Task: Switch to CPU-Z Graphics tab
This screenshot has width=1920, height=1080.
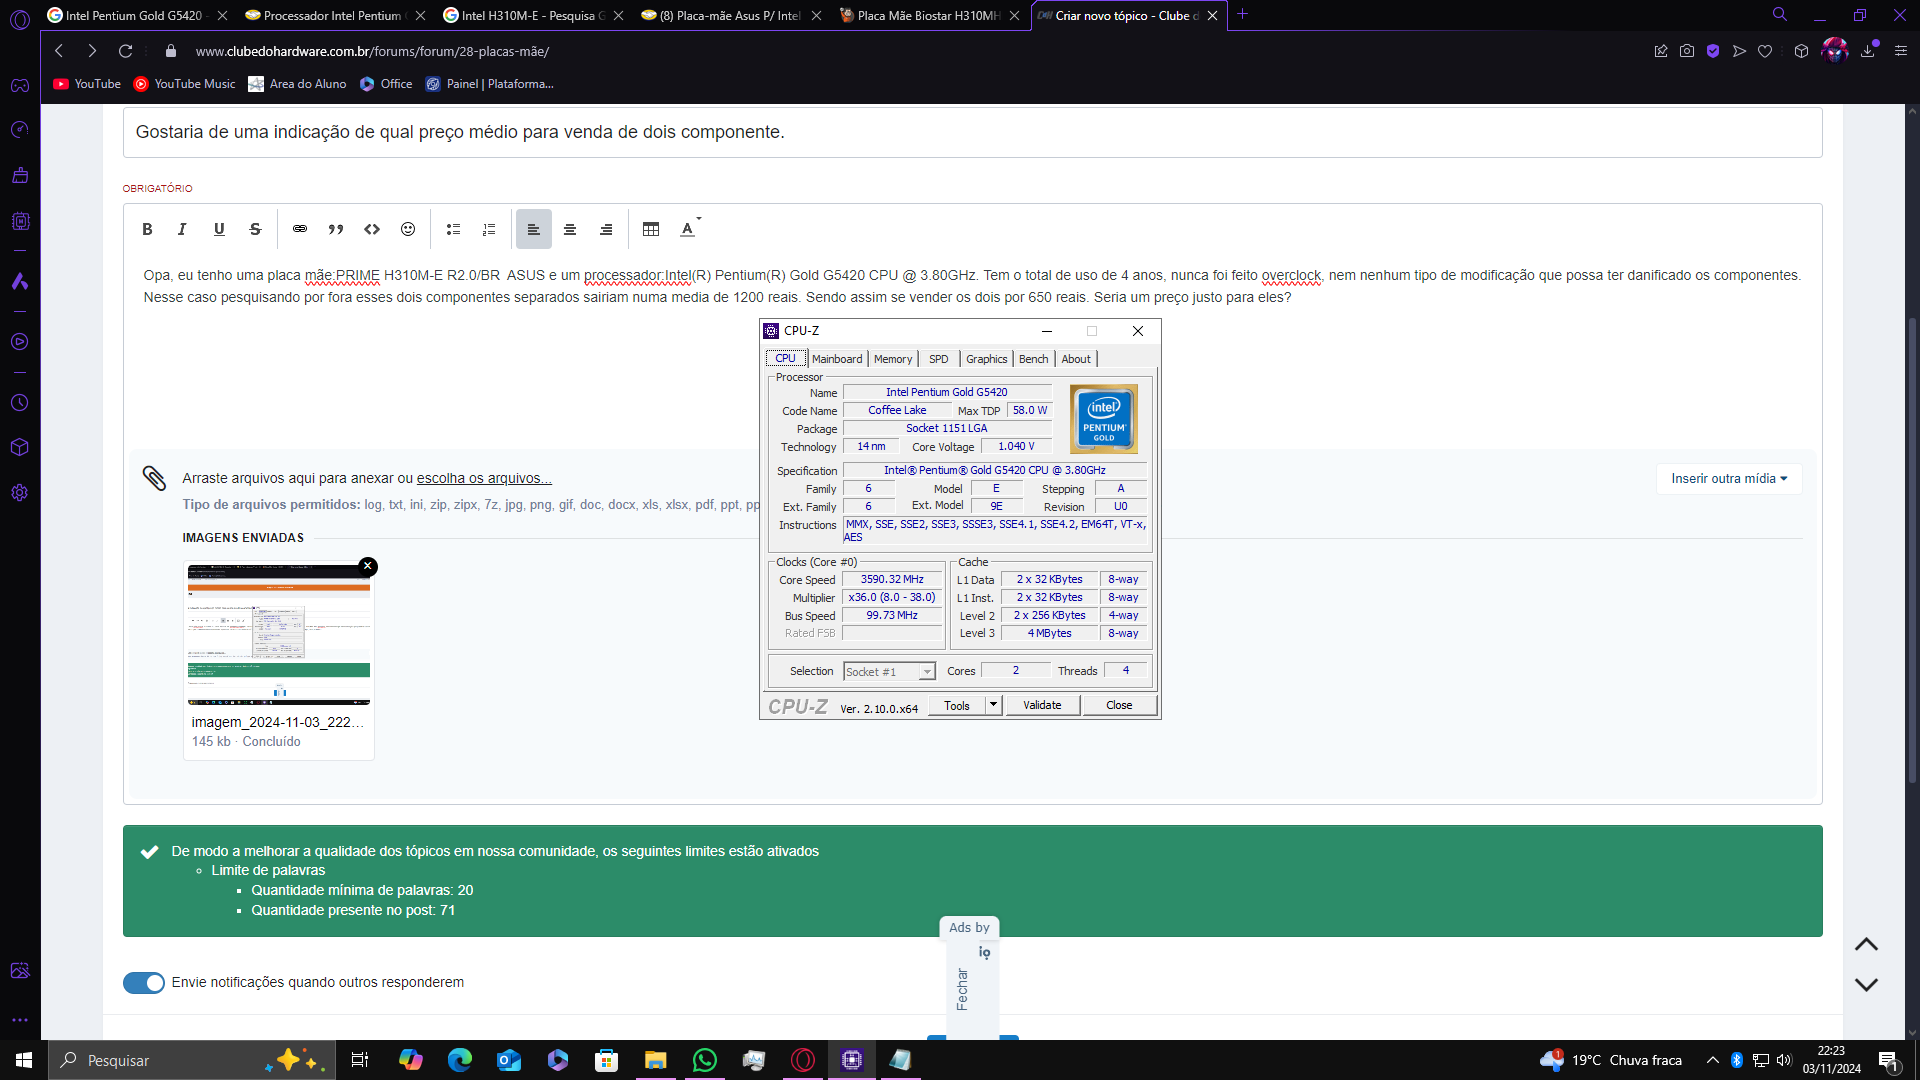Action: click(x=987, y=359)
